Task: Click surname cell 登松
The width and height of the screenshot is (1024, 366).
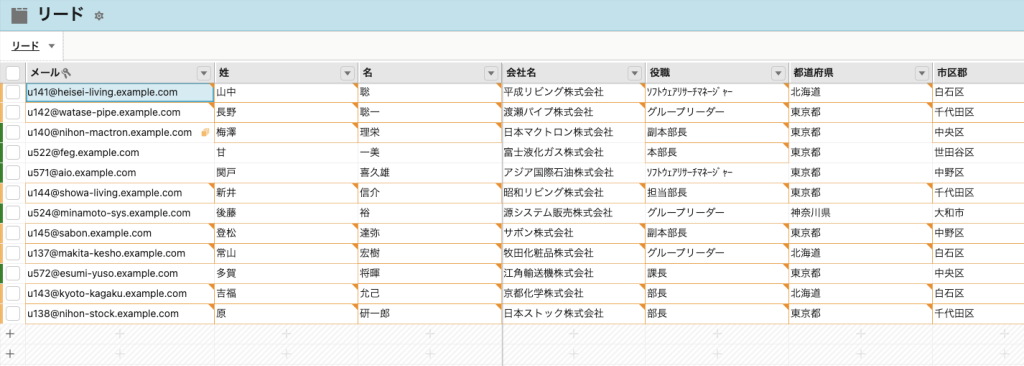Action: (286, 233)
